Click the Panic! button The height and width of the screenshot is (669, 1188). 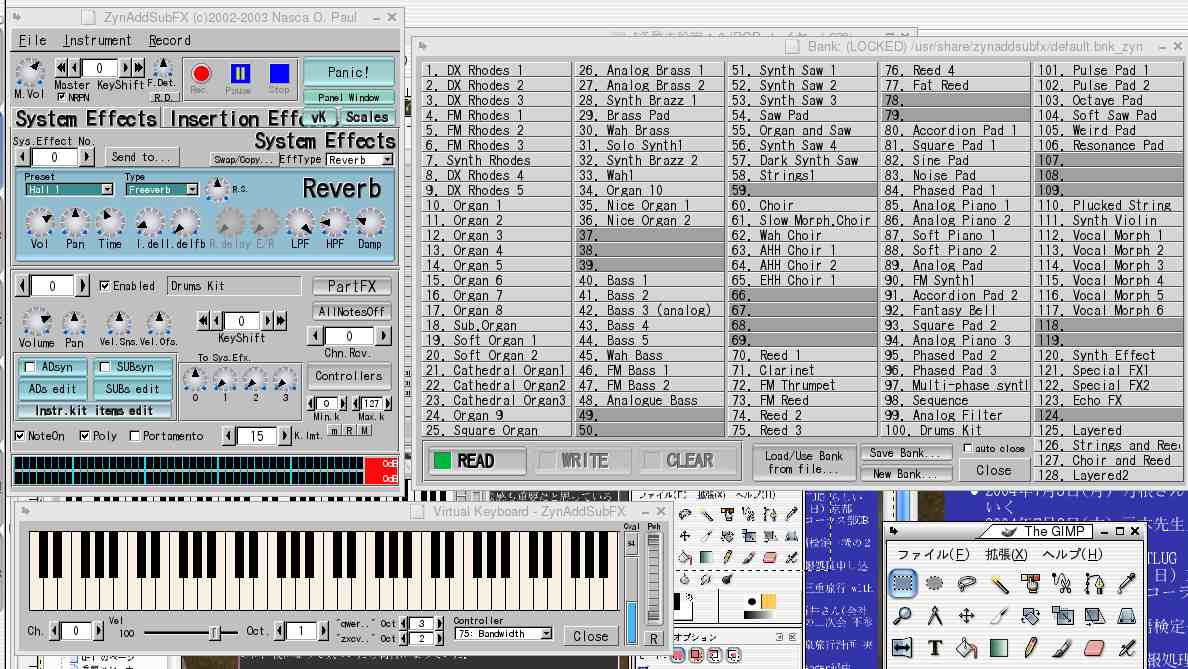[x=349, y=73]
